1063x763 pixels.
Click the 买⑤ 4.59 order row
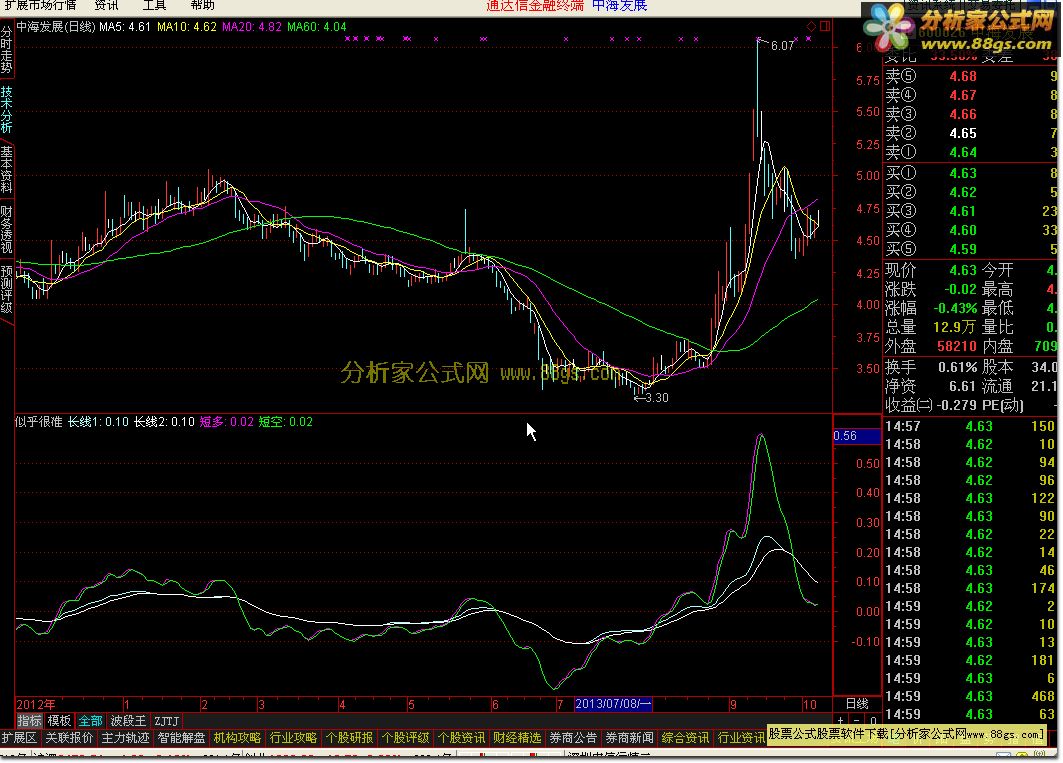(x=971, y=249)
